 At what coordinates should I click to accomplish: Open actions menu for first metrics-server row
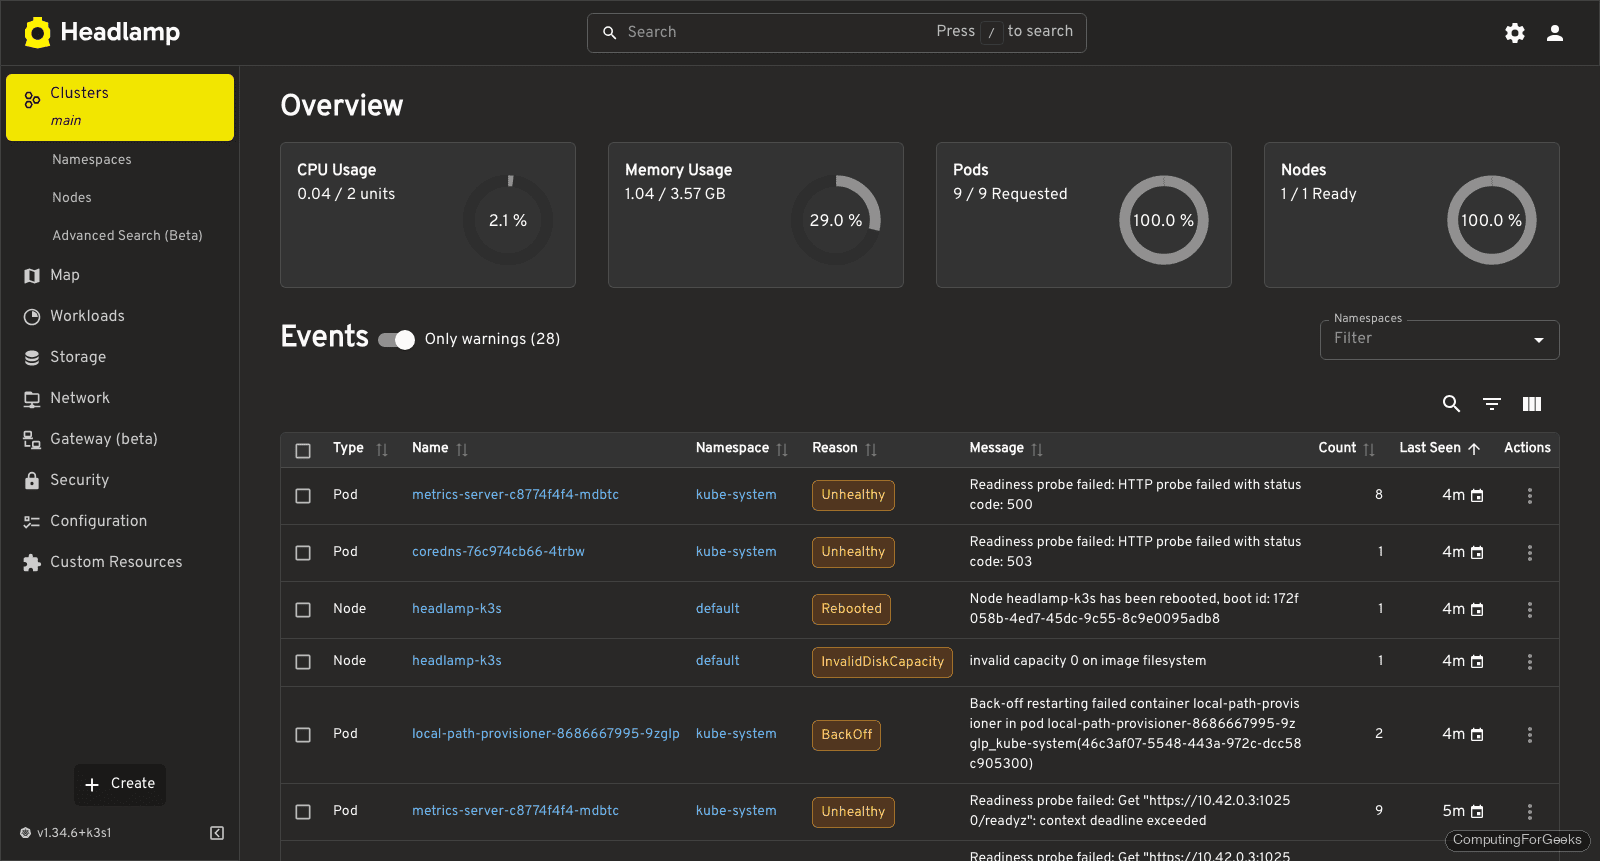(x=1530, y=496)
